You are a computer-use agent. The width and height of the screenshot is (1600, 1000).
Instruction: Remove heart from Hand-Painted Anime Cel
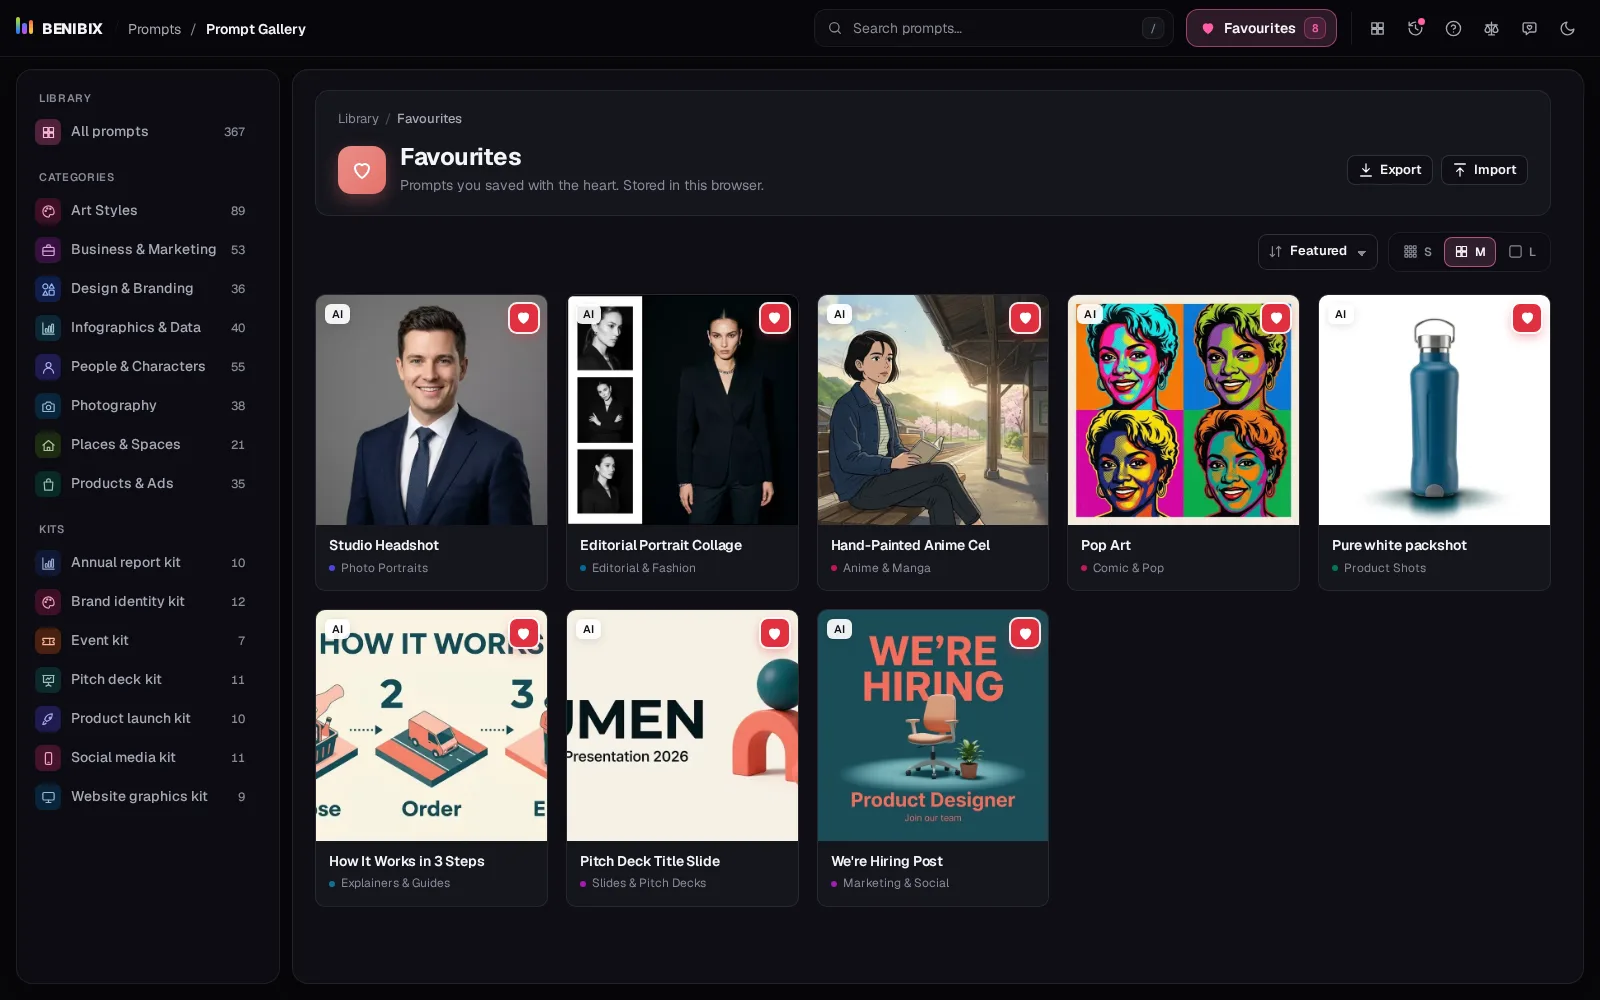click(1024, 318)
